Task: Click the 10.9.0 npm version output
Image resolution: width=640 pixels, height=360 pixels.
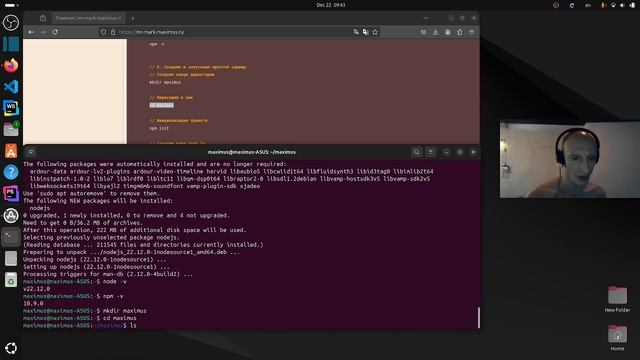Action: 33,303
